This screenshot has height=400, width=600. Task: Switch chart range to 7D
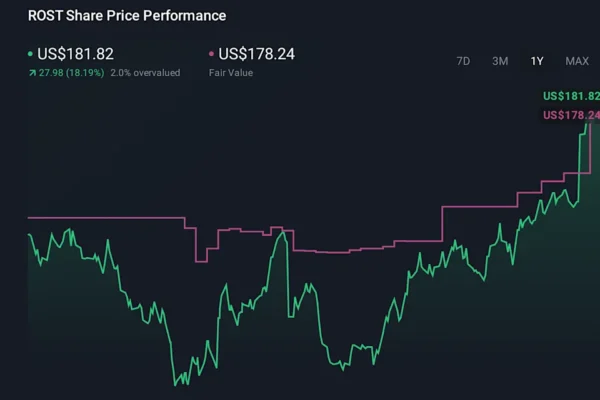[463, 61]
